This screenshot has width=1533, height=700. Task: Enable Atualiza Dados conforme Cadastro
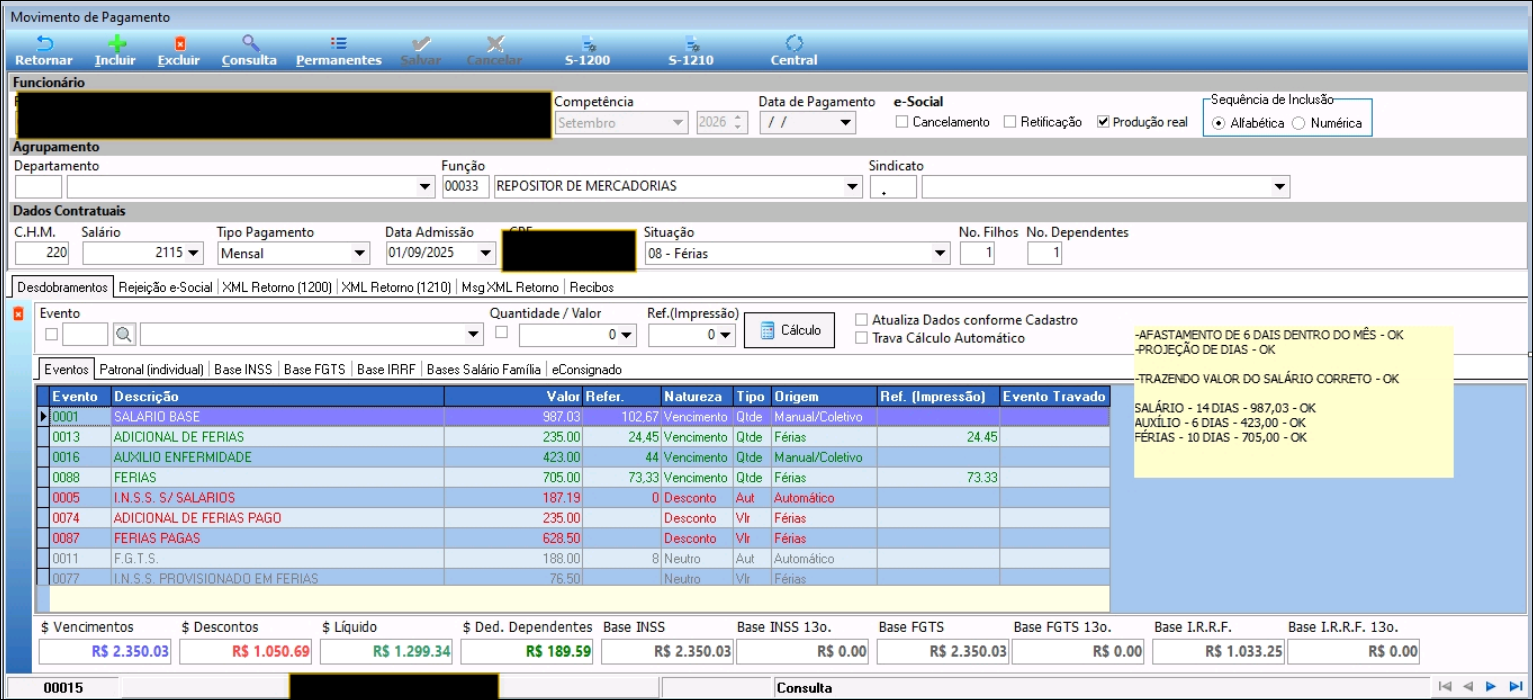[862, 320]
